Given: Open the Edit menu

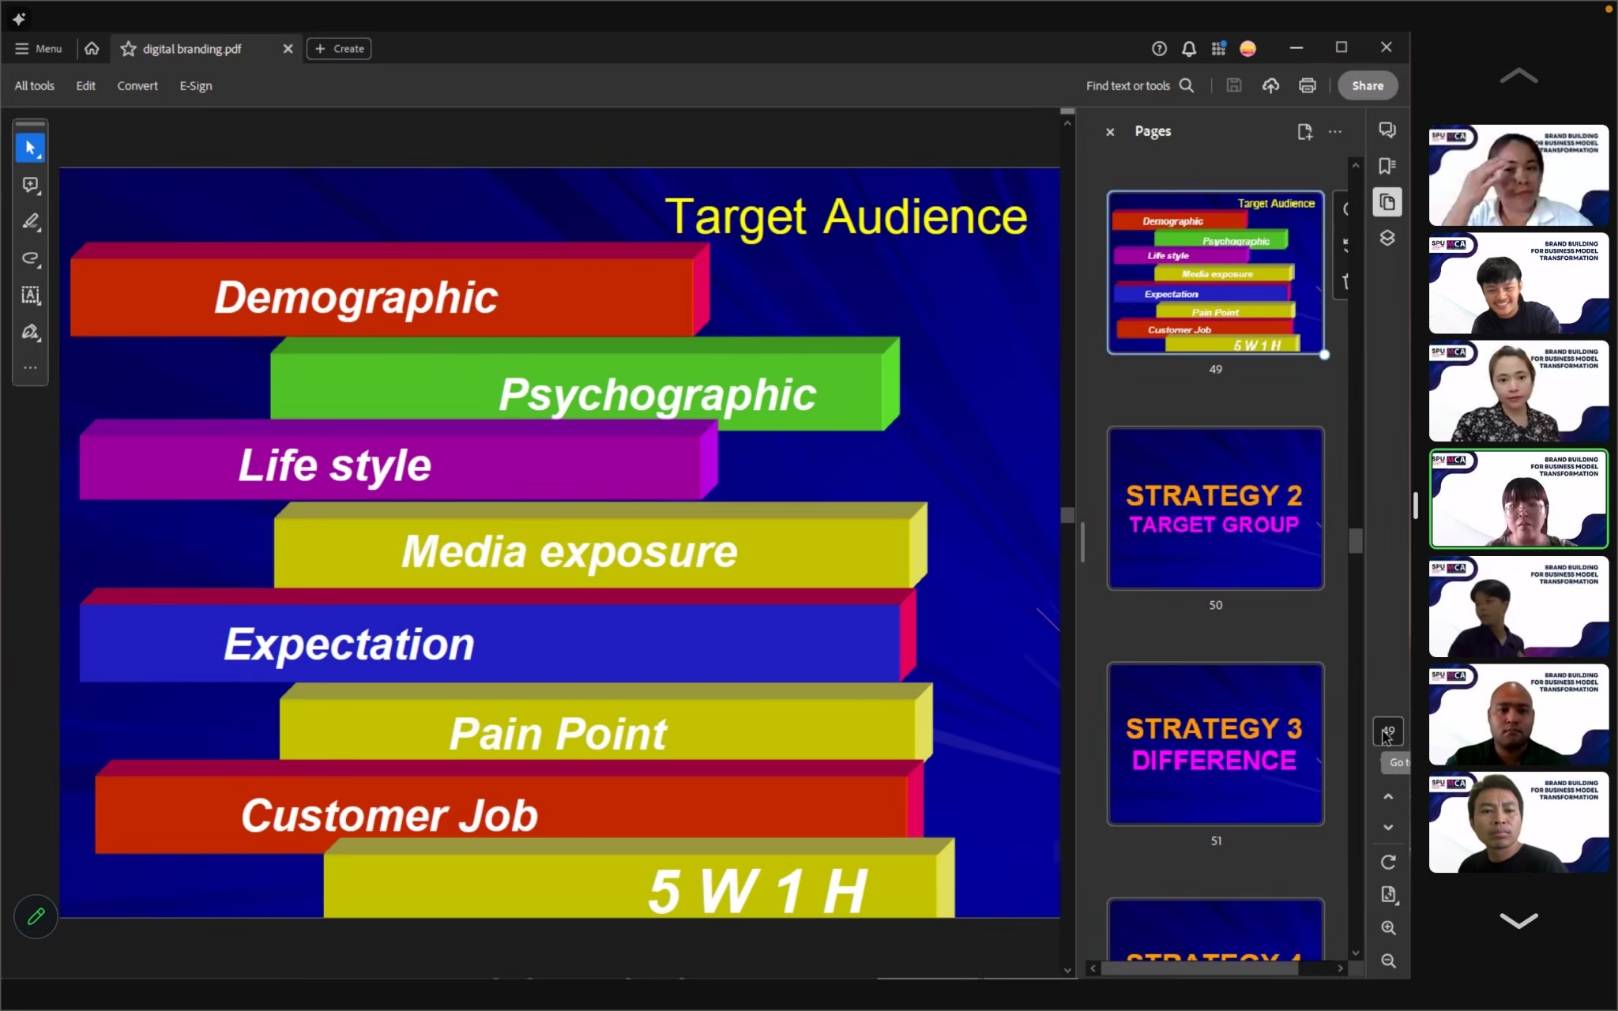Looking at the screenshot, I should click(x=86, y=86).
